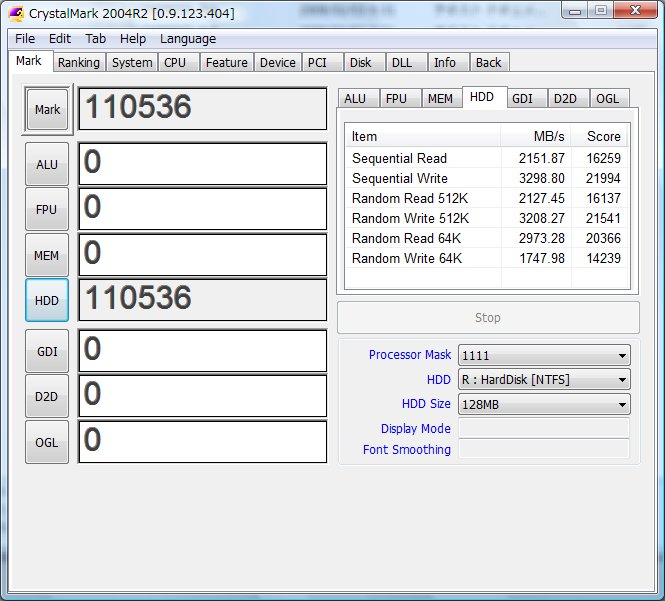
Task: Switch to the Device tab
Action: point(278,62)
